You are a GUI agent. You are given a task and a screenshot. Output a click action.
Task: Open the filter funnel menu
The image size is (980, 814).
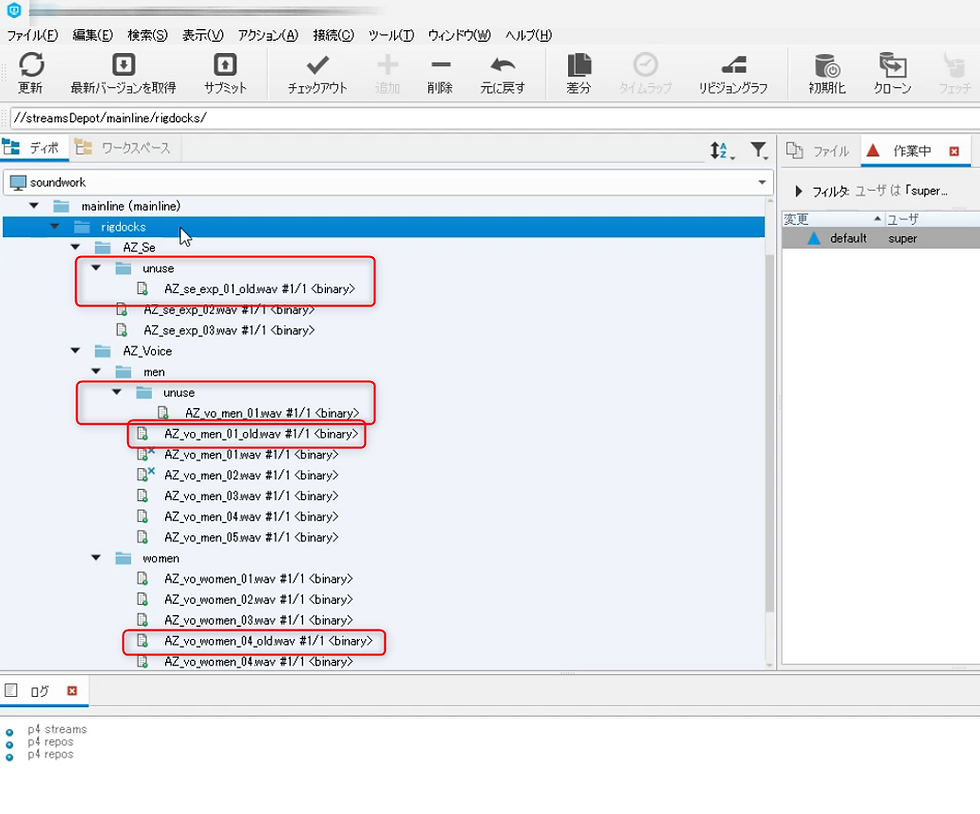pos(759,150)
